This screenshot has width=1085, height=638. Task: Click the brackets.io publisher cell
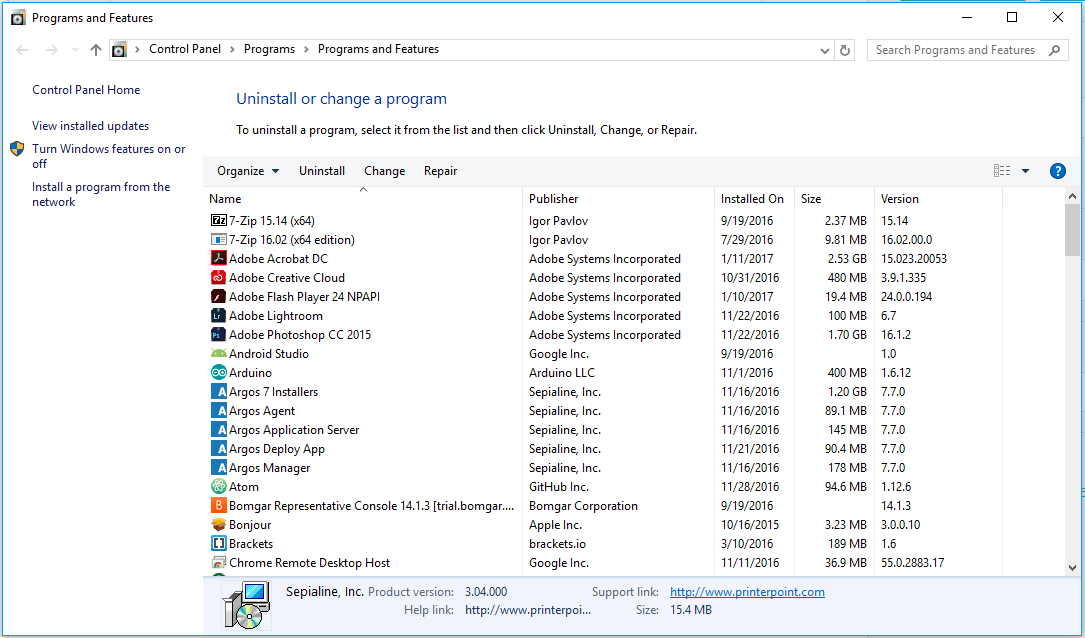click(557, 544)
